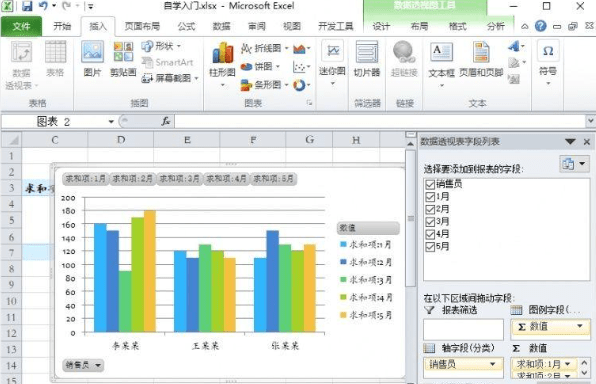The image size is (596, 384).
Task: Open the 销售员 filter dropdown on chart
Action: [x=98, y=365]
